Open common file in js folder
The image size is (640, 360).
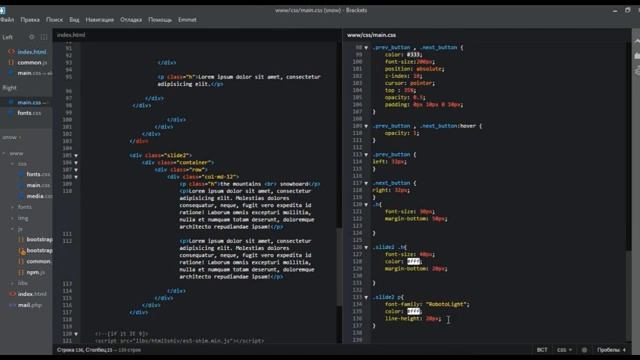[39, 261]
